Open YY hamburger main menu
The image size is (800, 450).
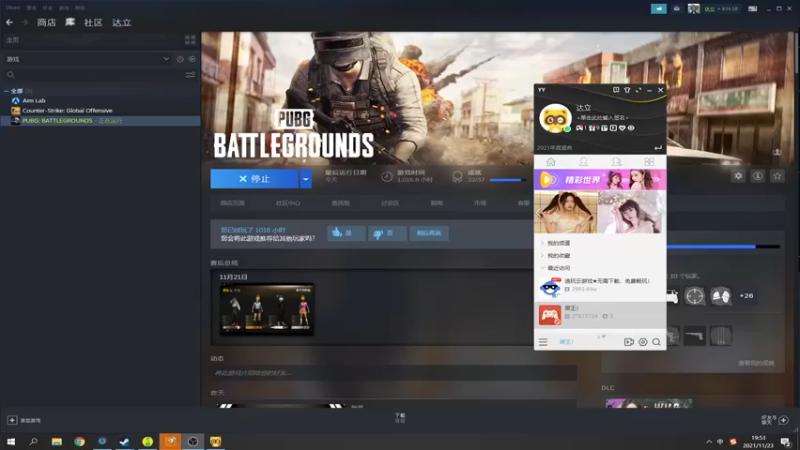pyautogui.click(x=543, y=342)
